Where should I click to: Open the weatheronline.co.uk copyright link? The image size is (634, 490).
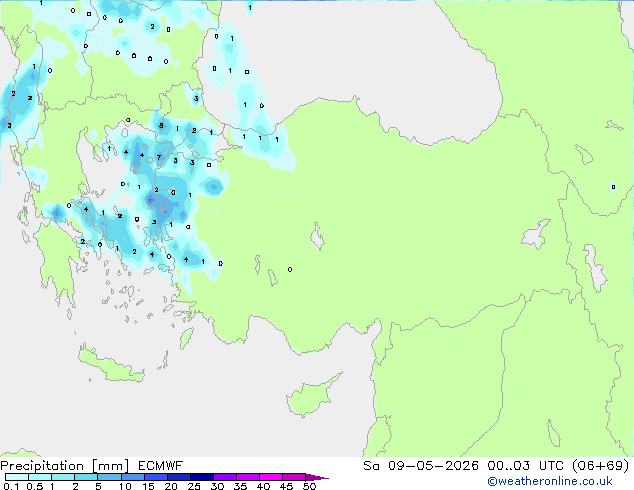click(549, 481)
